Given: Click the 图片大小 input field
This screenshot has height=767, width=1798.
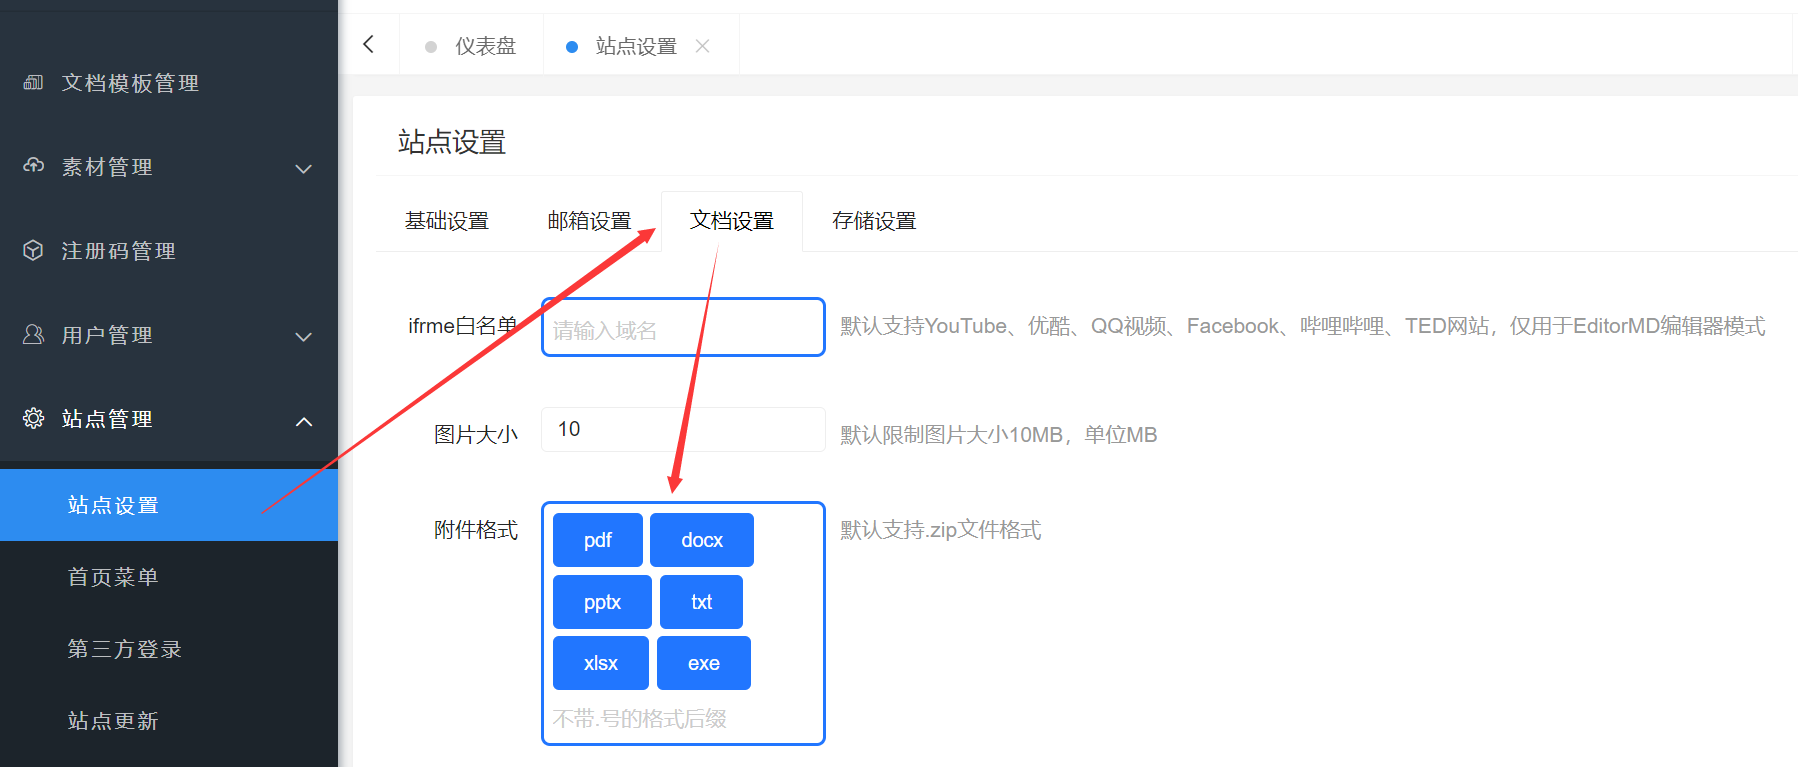Looking at the screenshot, I should [x=683, y=430].
